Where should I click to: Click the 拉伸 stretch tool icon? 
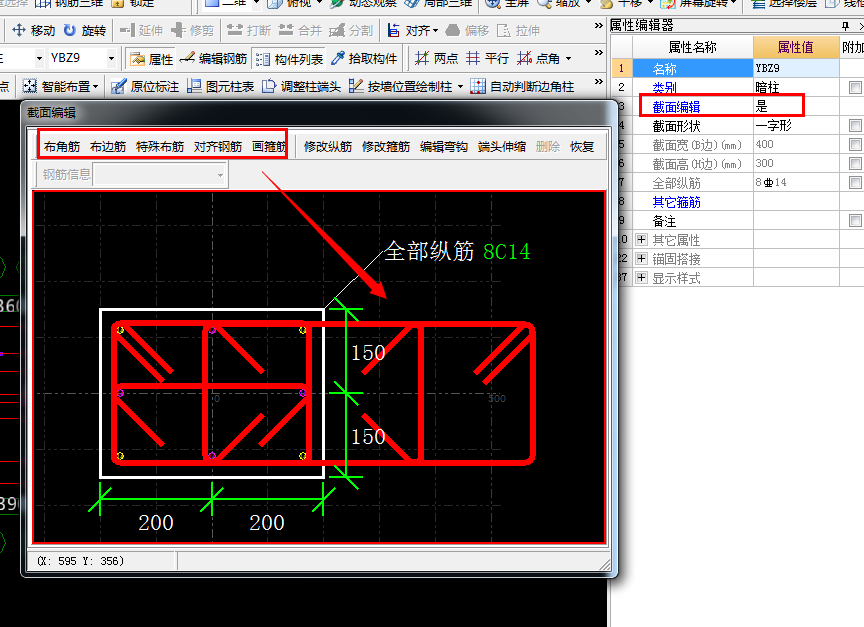(x=504, y=30)
